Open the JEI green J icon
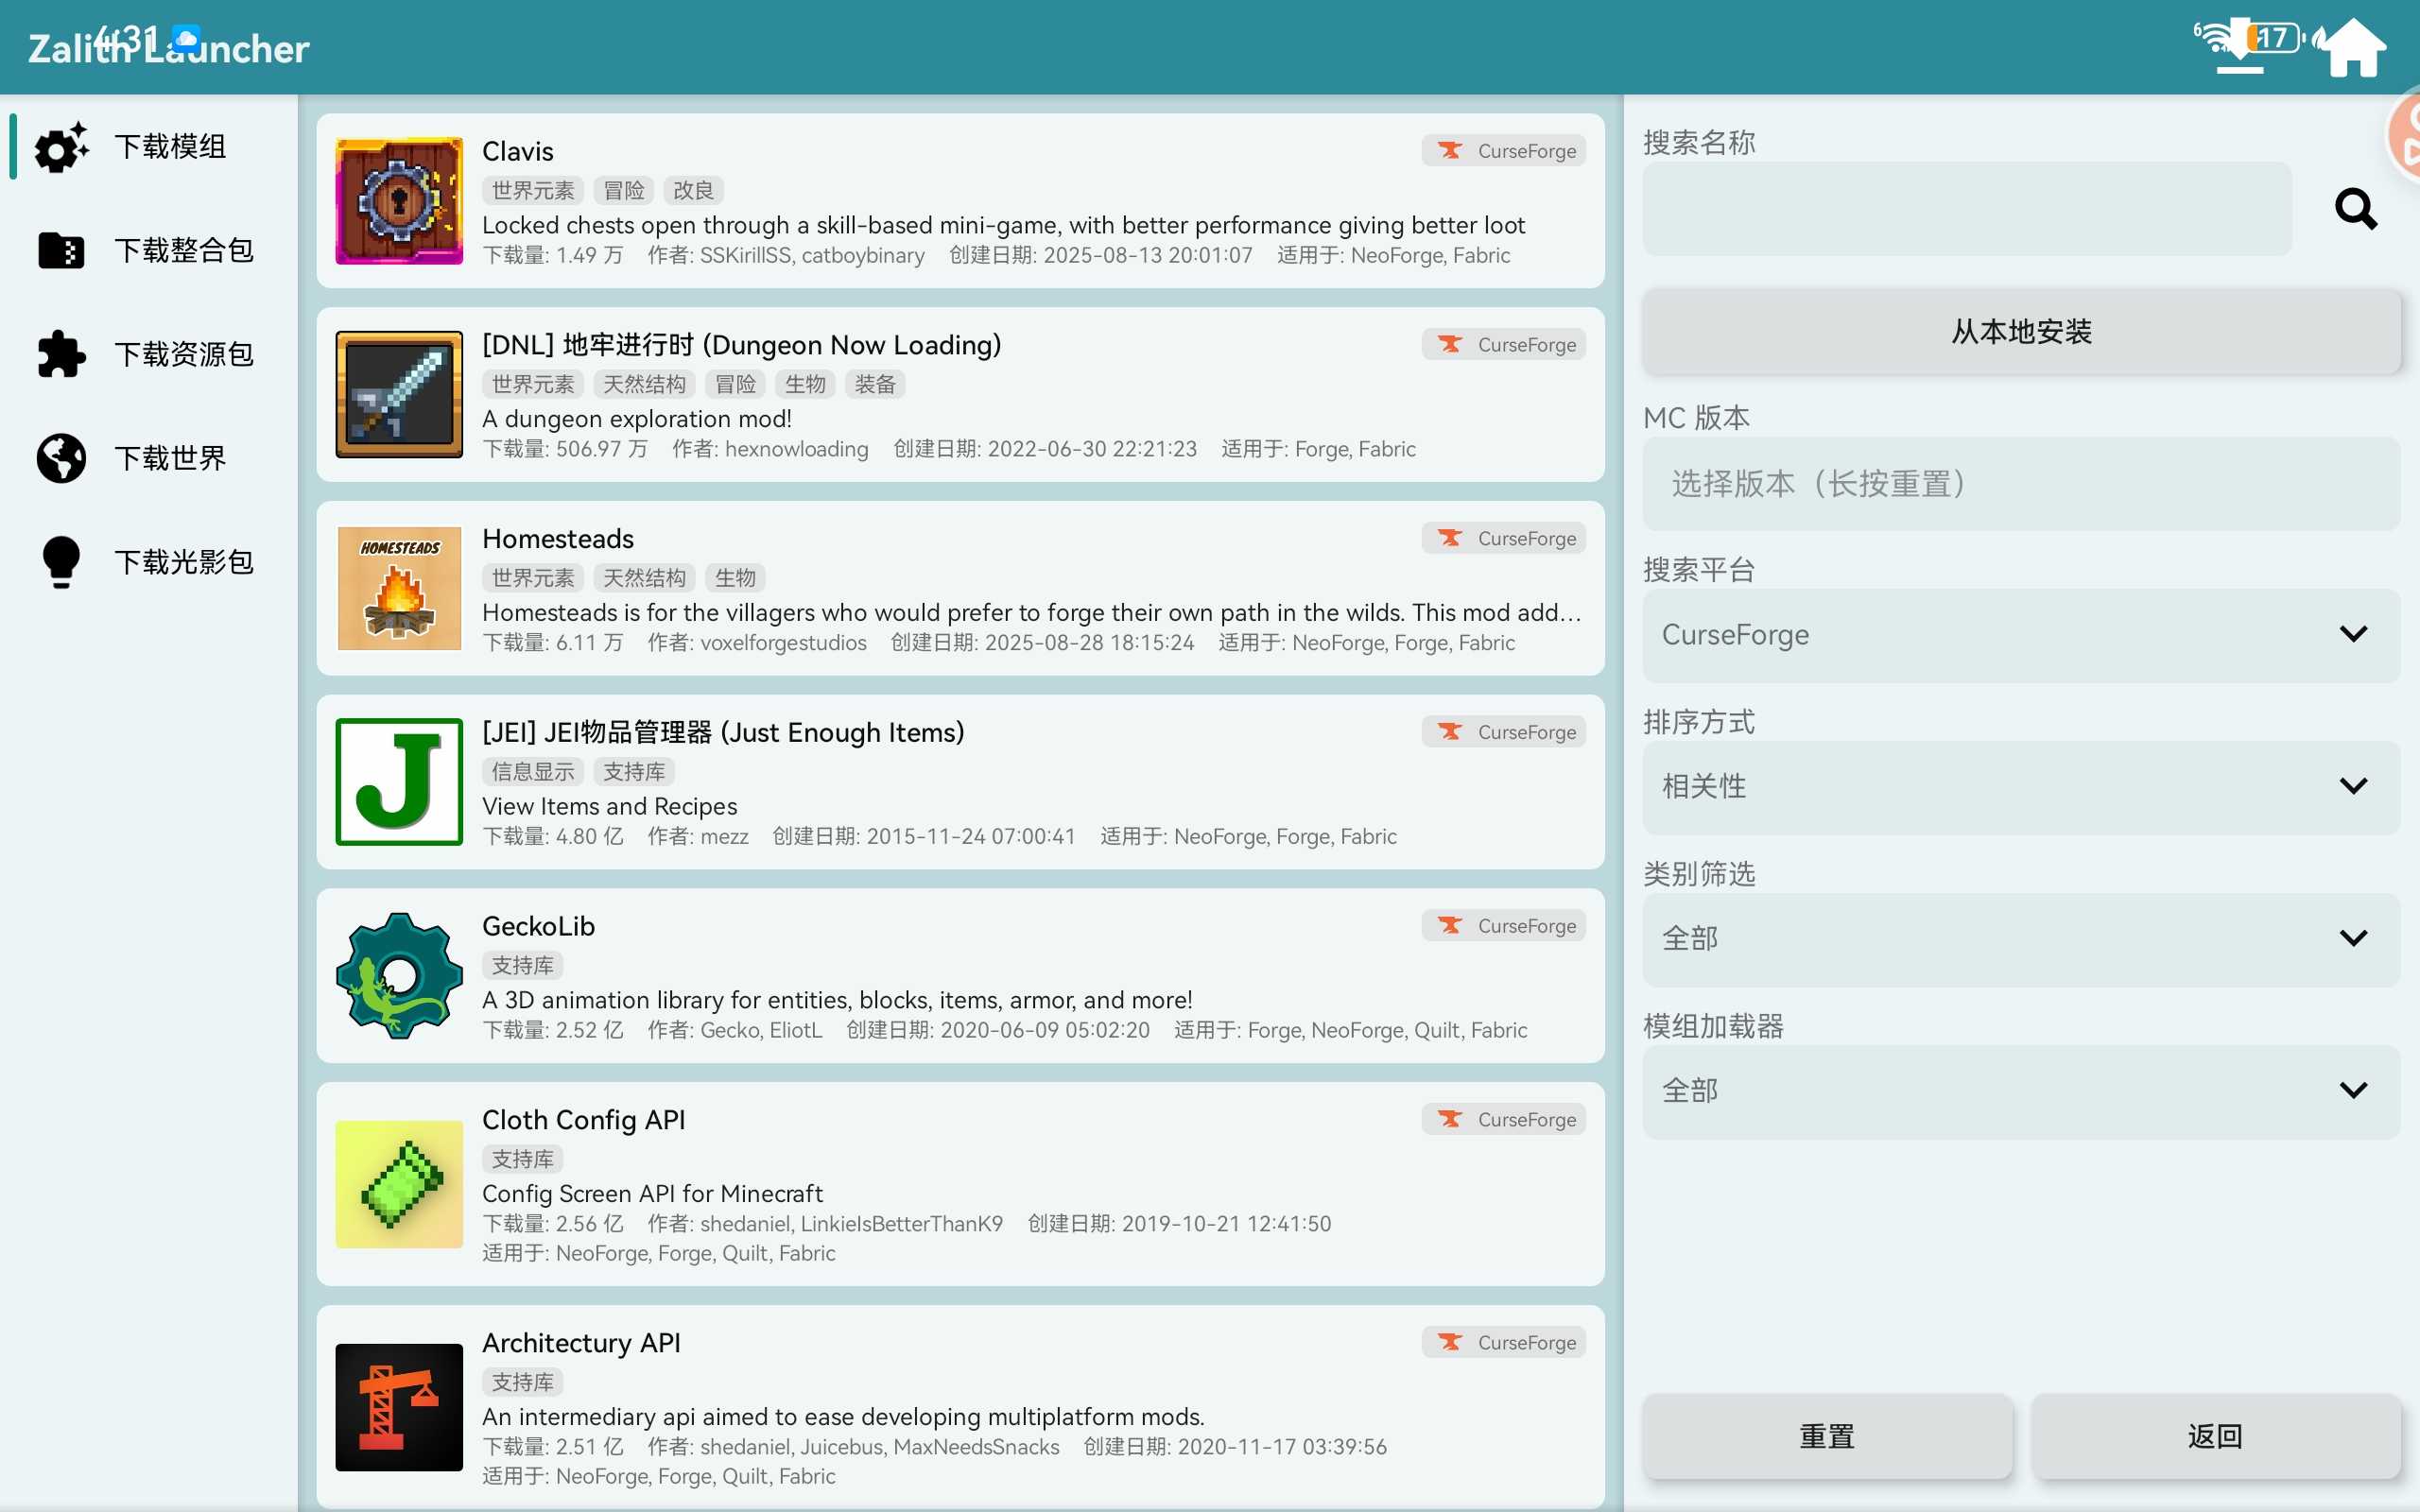2420x1512 pixels. [x=399, y=782]
